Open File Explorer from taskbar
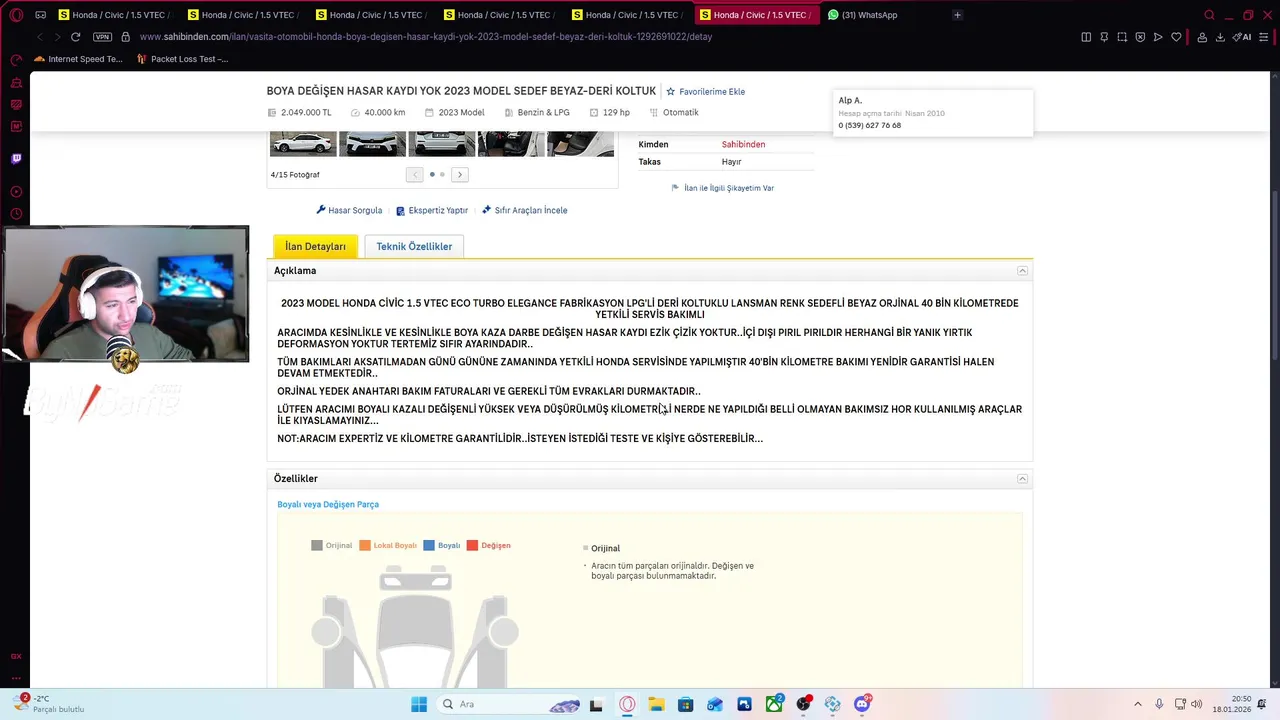The height and width of the screenshot is (720, 1280). coord(656,704)
